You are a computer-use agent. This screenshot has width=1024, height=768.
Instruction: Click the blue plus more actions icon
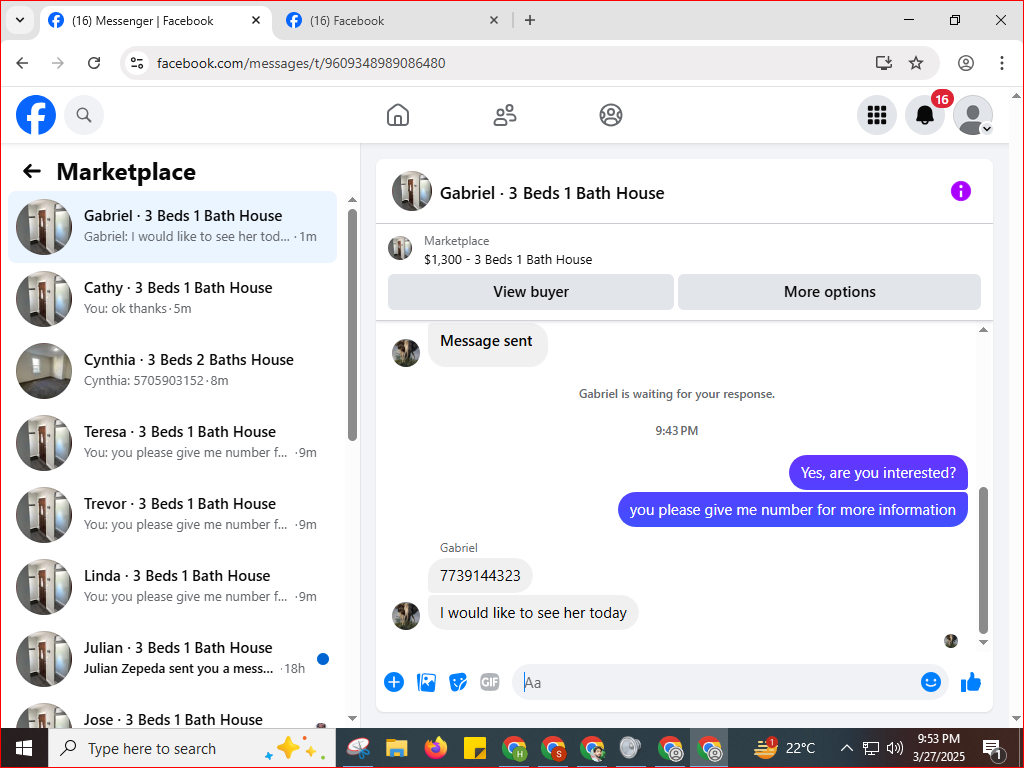[394, 682]
